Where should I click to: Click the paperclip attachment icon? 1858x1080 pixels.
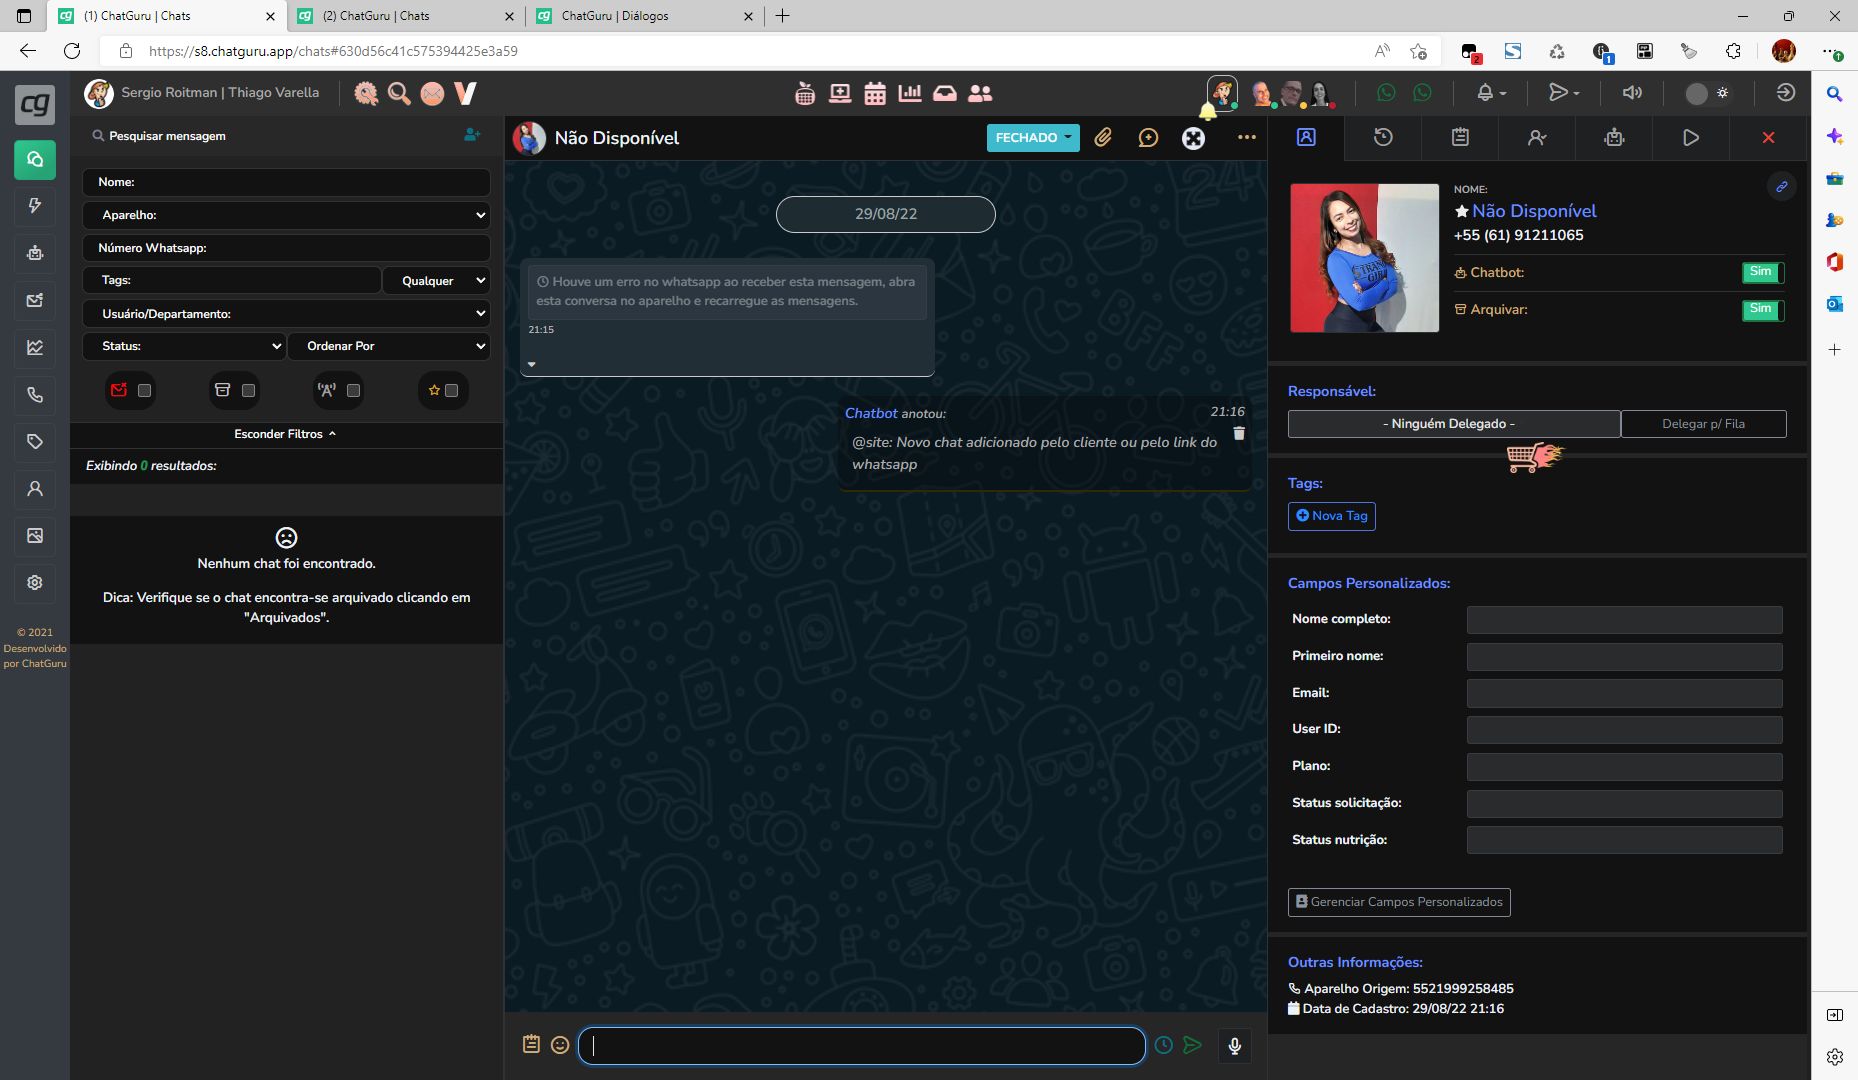[x=1102, y=138]
